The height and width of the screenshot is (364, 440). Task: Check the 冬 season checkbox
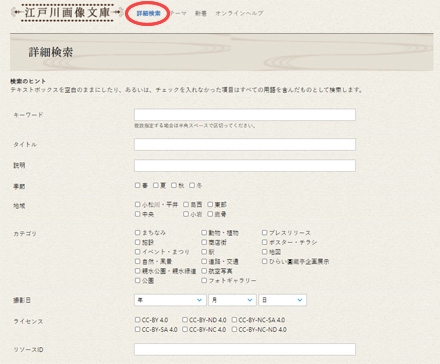[192, 185]
